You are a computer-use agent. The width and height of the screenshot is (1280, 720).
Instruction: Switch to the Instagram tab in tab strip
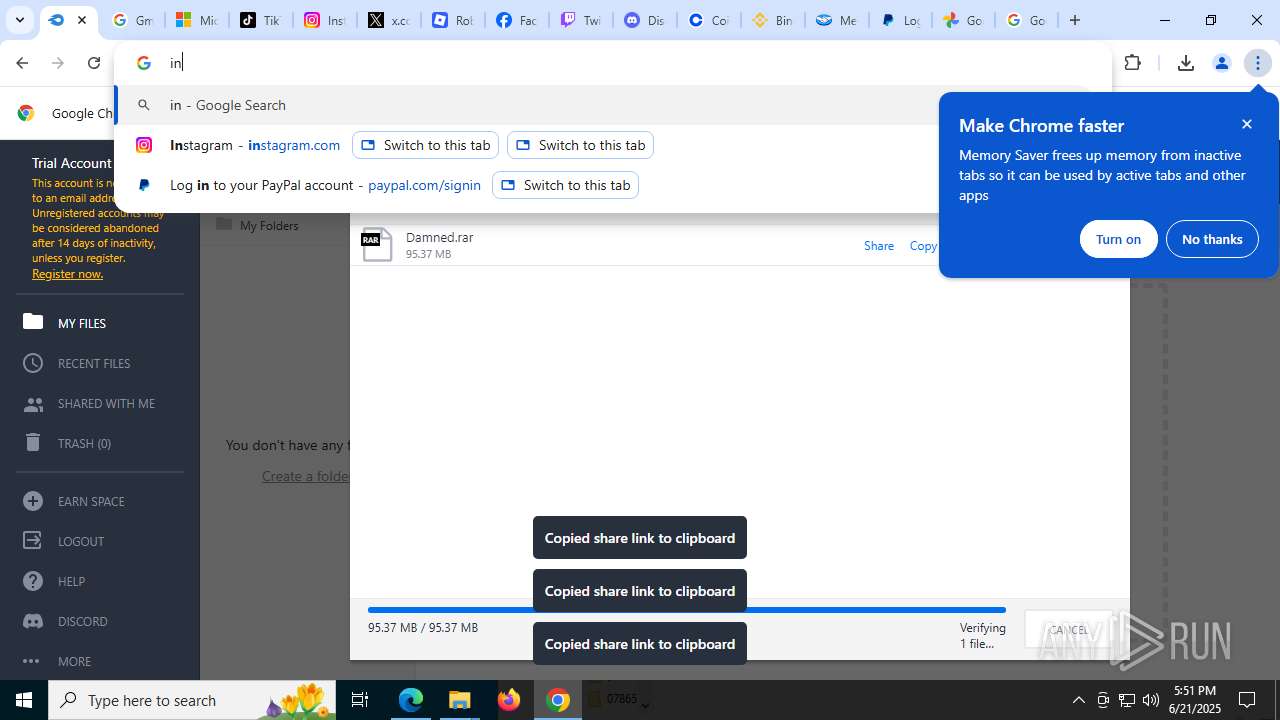324,20
